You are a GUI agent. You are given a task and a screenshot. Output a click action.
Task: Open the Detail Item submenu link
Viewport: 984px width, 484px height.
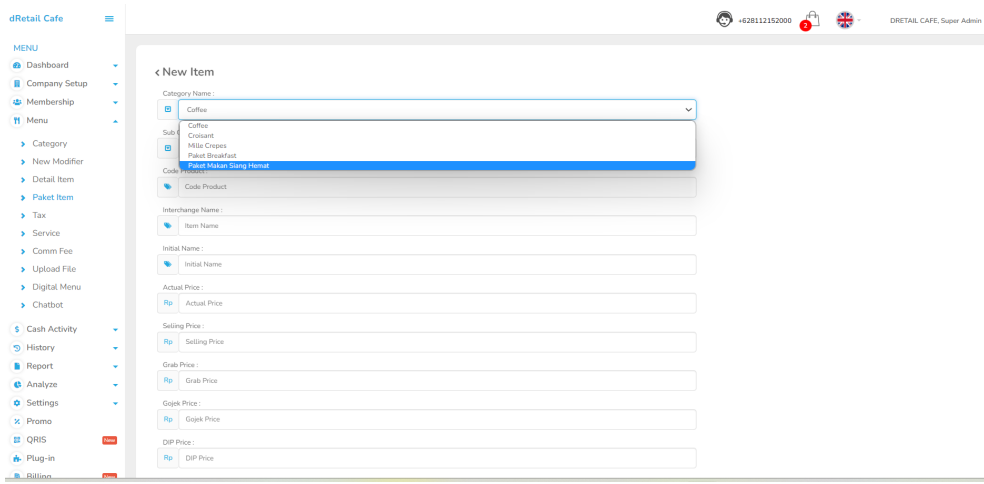[53, 180]
